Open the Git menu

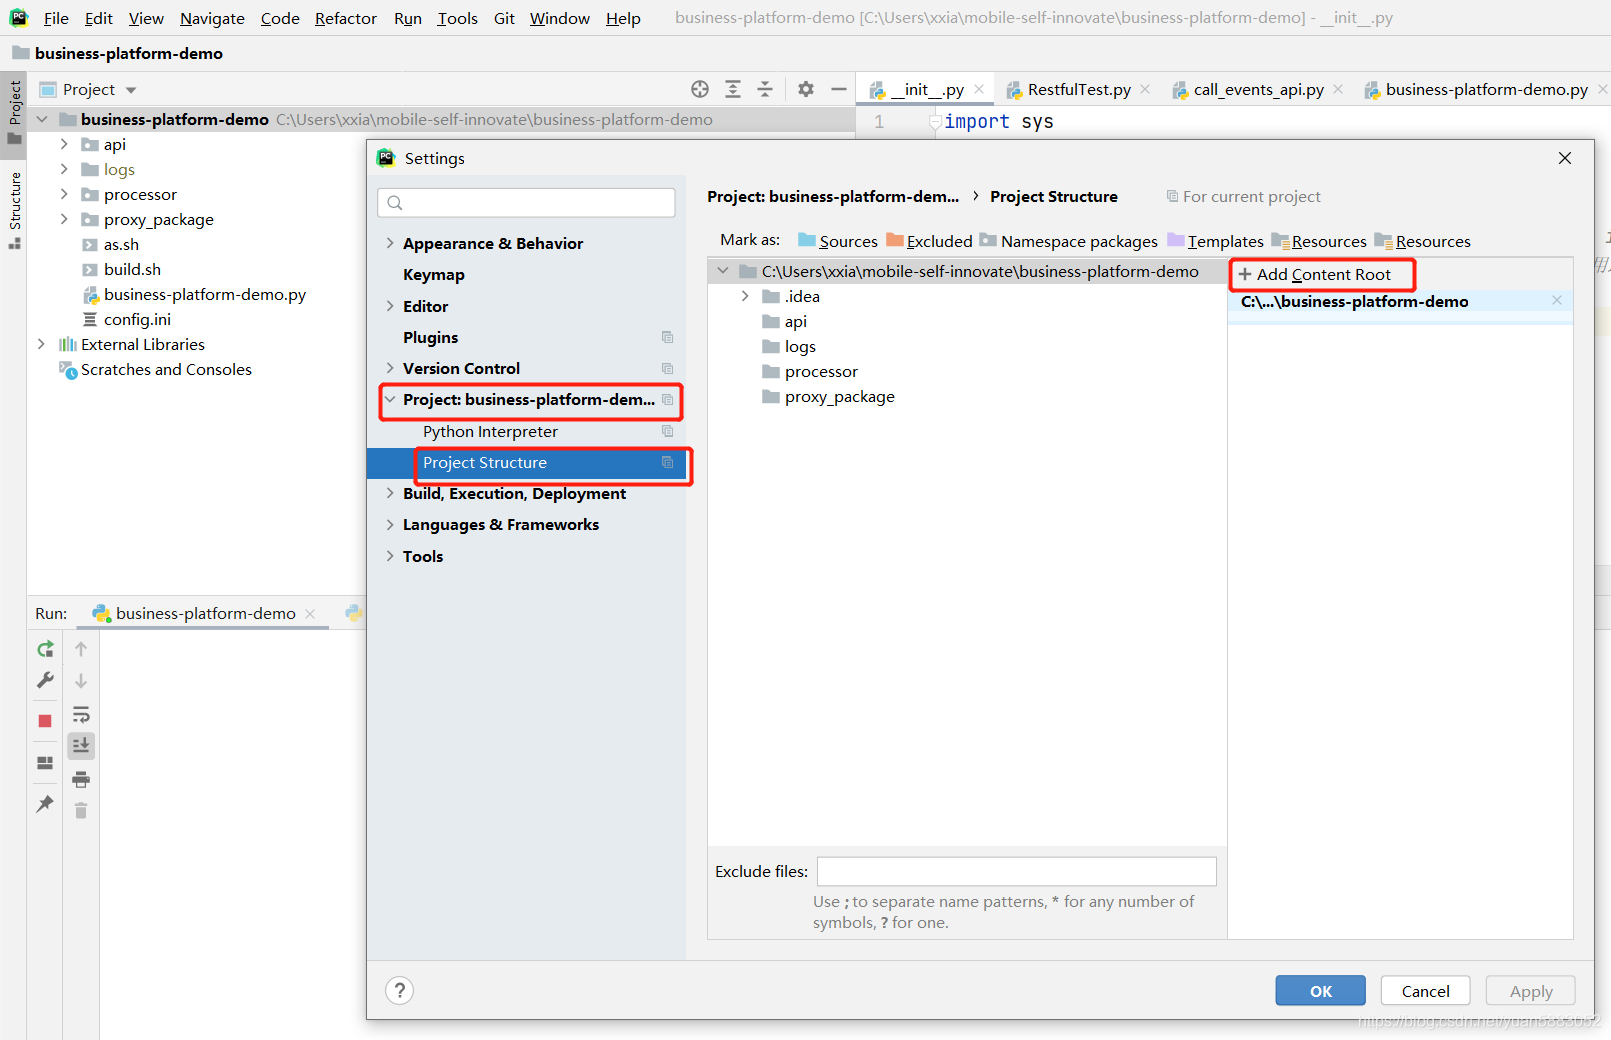[x=504, y=18]
